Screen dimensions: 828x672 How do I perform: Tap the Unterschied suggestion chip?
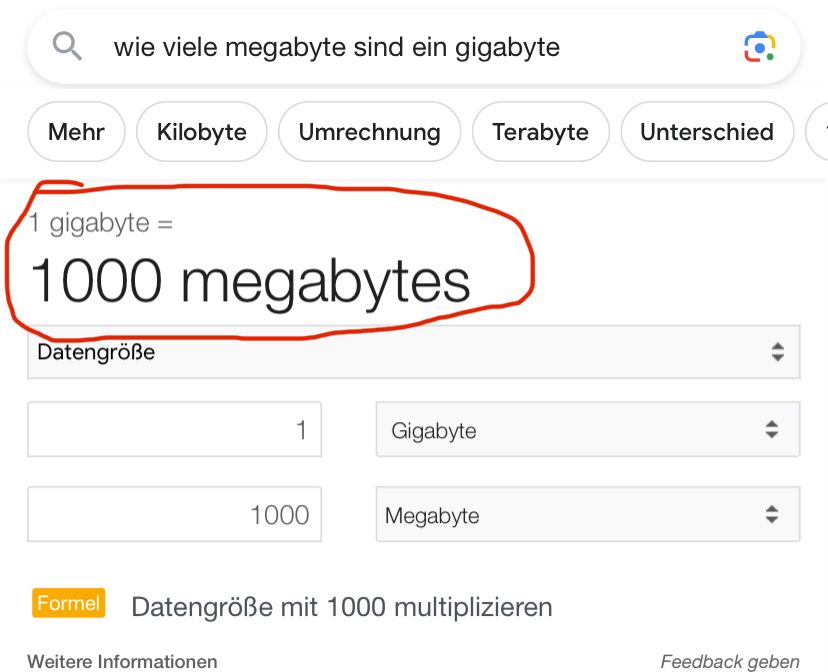(x=707, y=132)
